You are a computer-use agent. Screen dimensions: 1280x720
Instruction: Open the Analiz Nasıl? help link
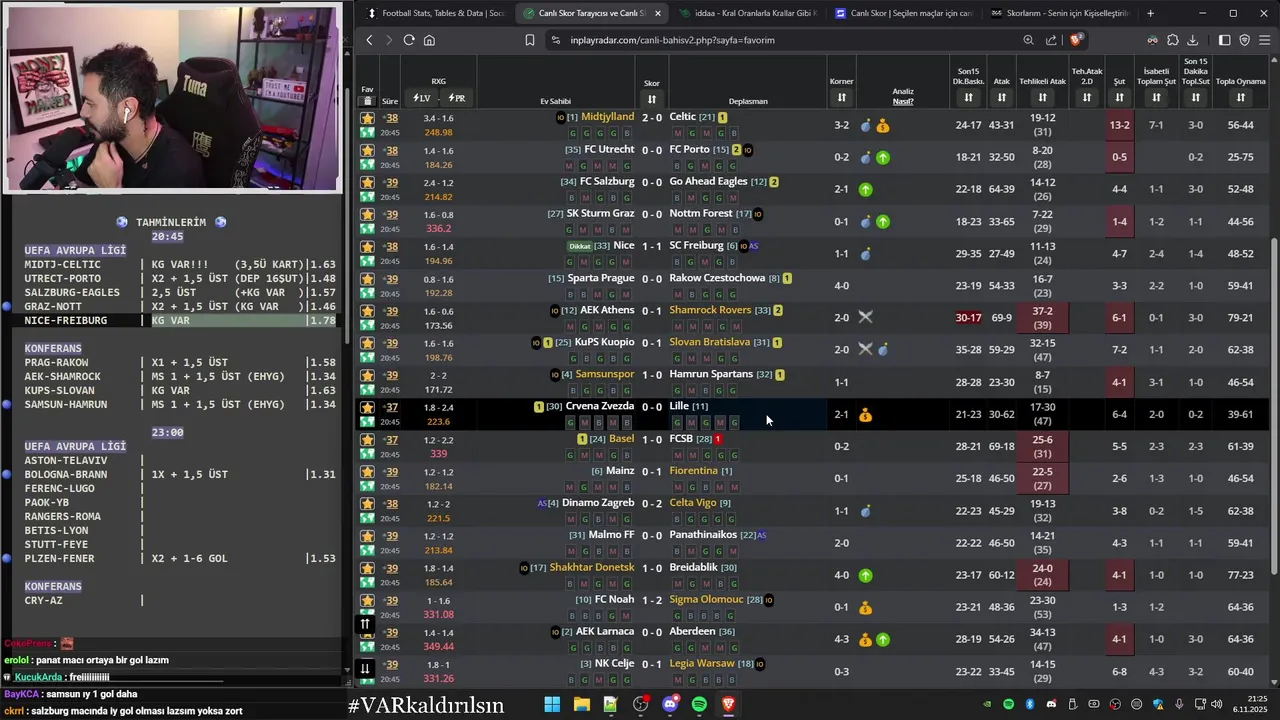(x=903, y=101)
